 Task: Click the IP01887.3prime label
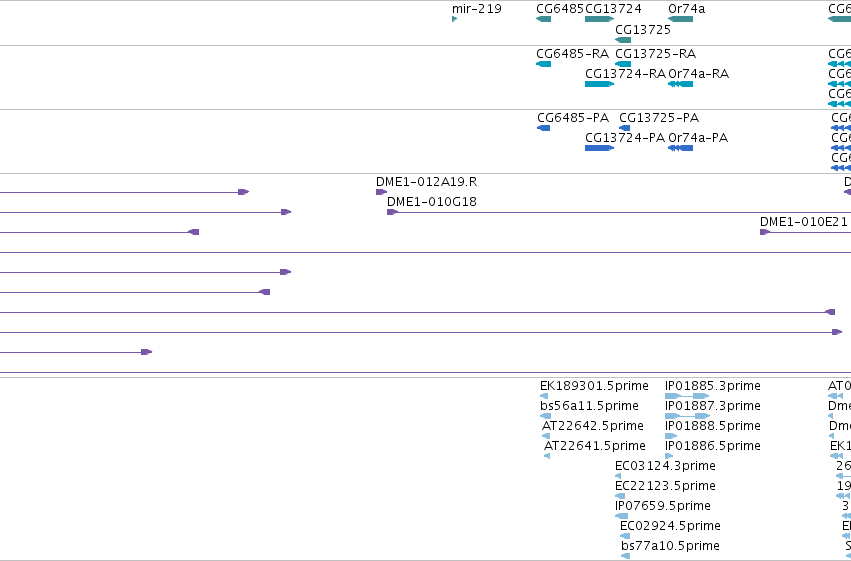point(713,406)
